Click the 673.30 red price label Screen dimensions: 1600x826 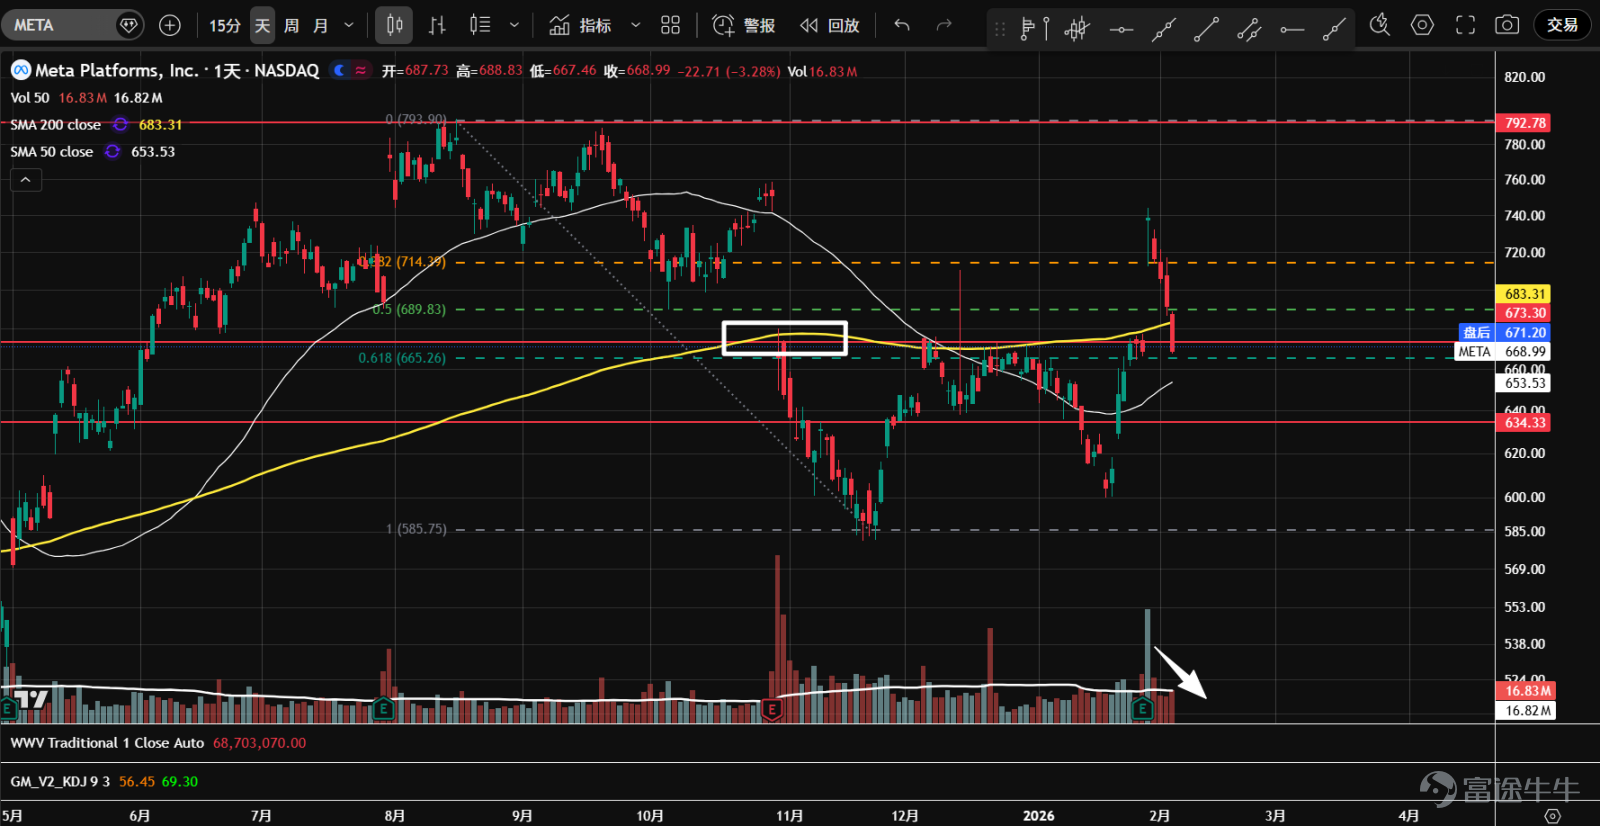pyautogui.click(x=1524, y=313)
